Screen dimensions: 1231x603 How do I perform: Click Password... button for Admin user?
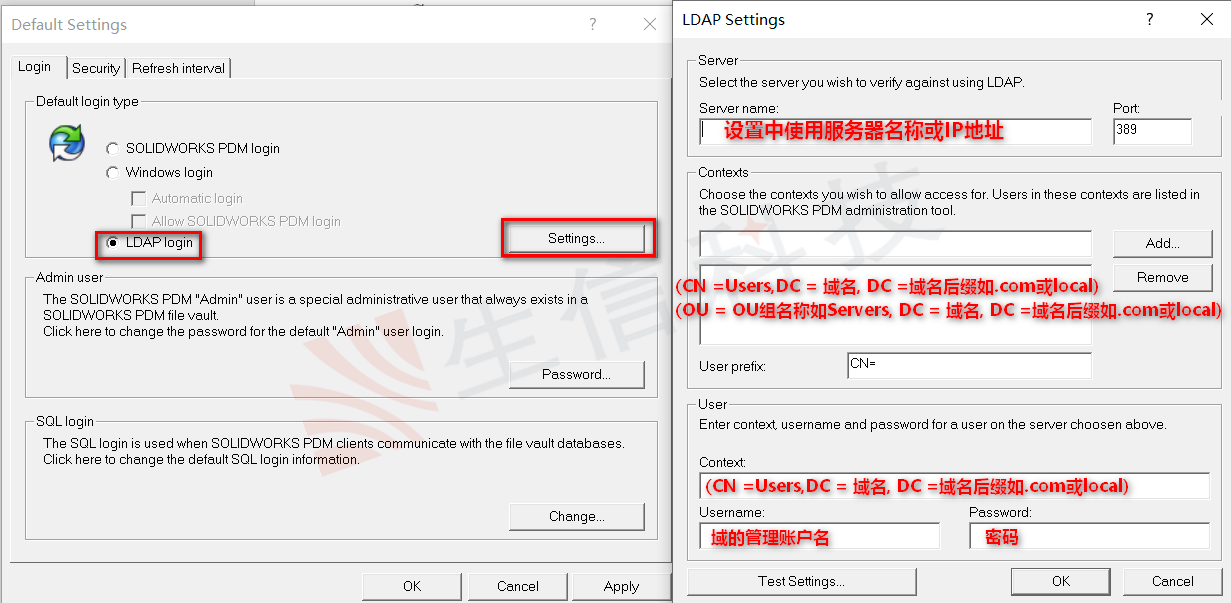576,374
